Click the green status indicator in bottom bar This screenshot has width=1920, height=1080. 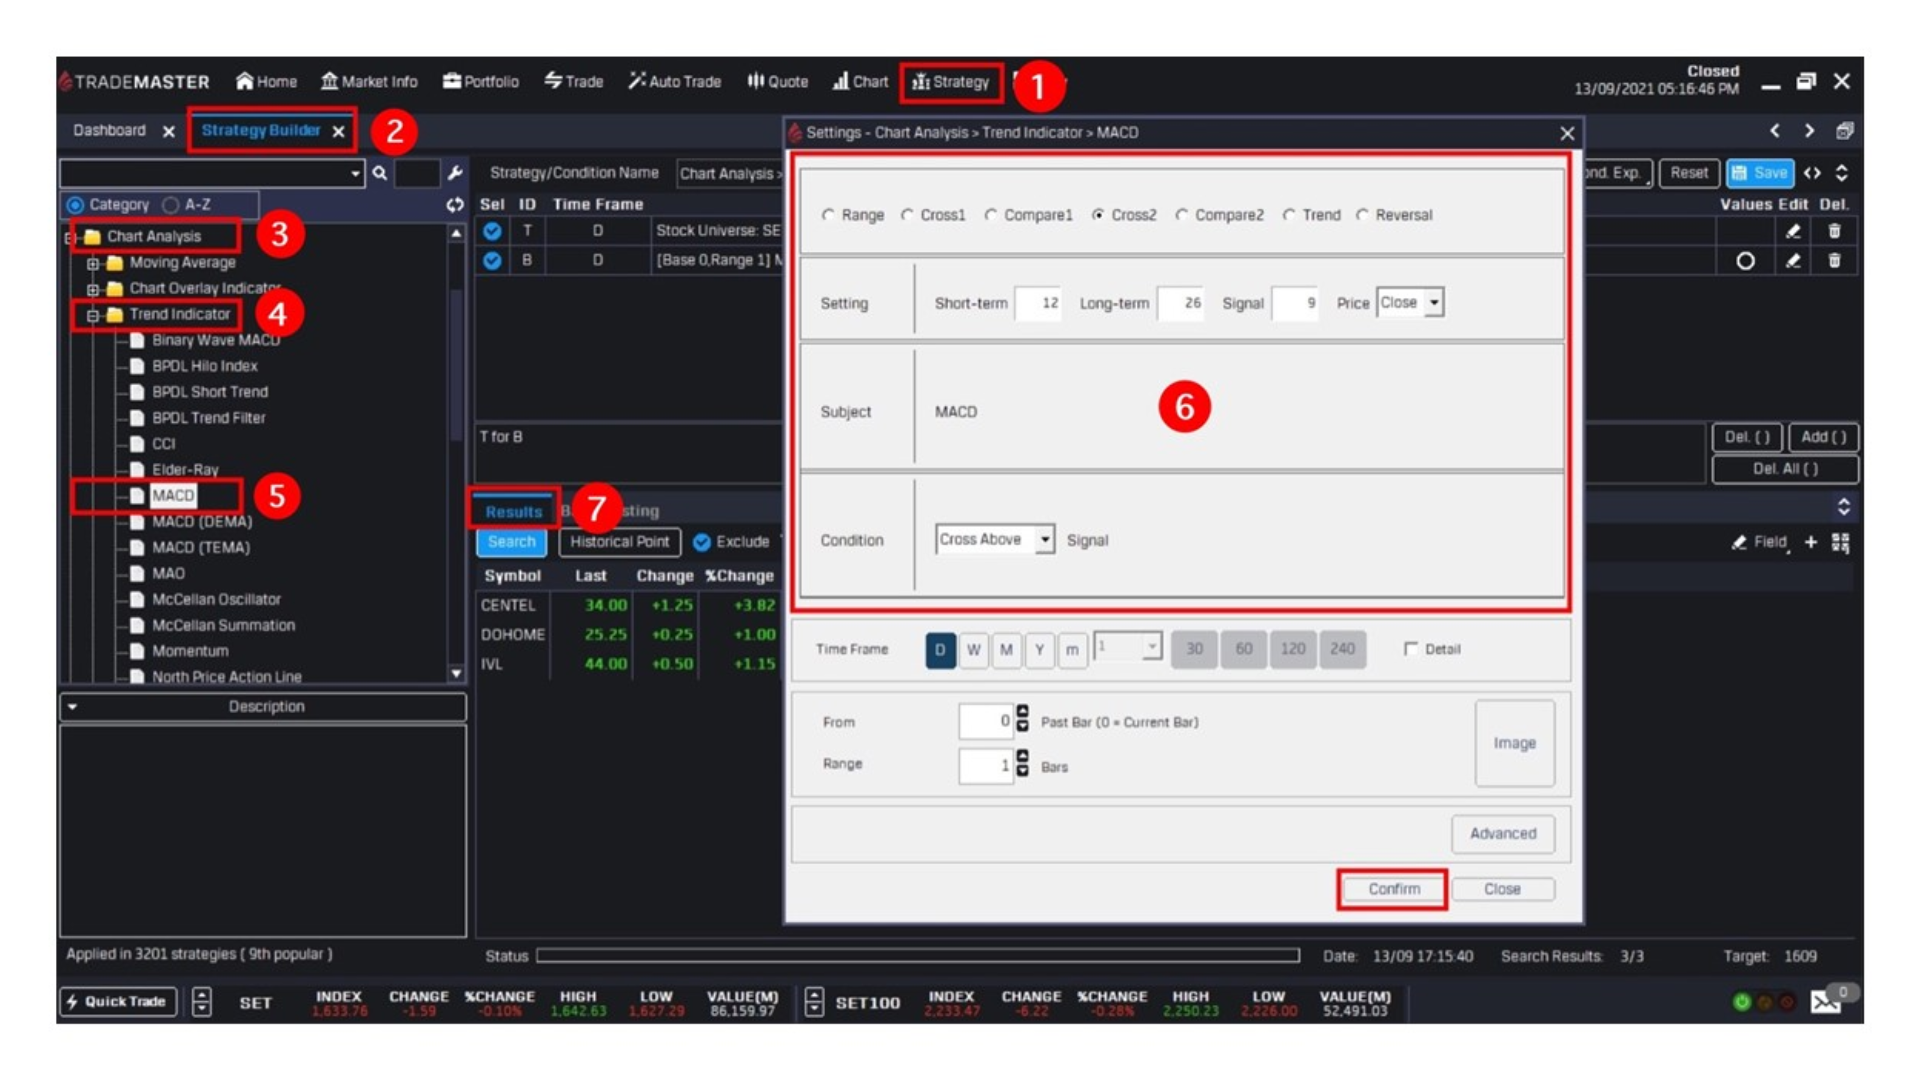(1741, 1002)
